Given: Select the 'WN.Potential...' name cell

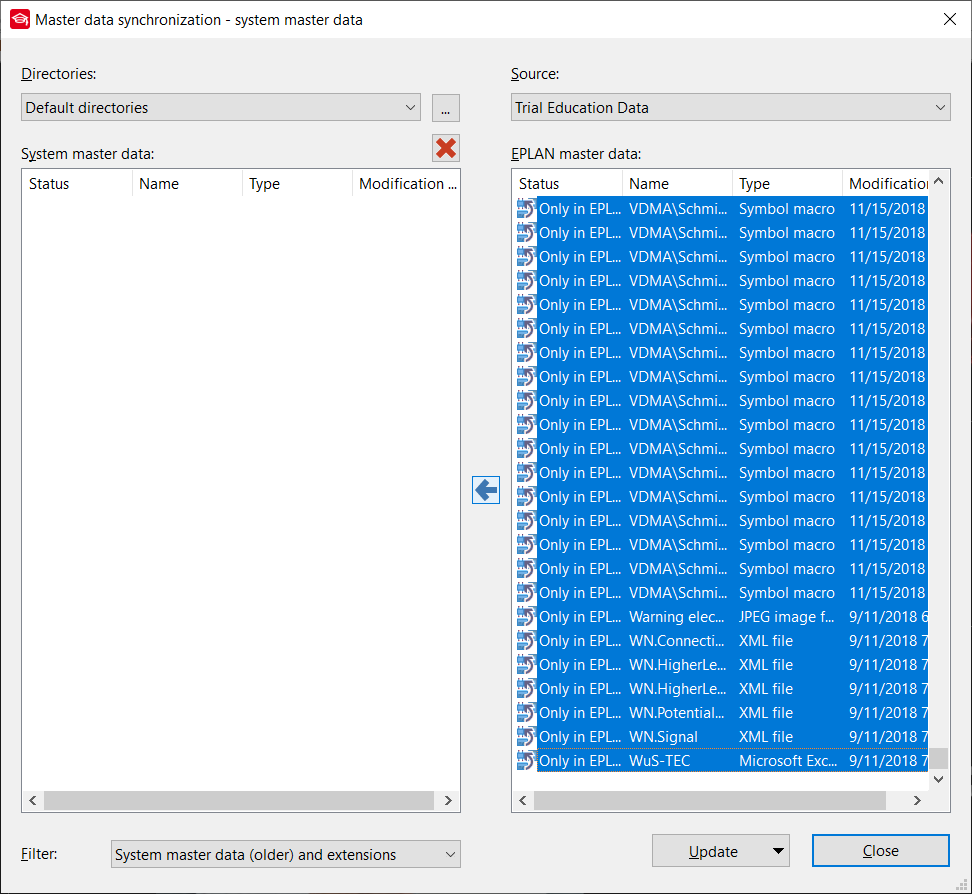Looking at the screenshot, I should [x=677, y=713].
